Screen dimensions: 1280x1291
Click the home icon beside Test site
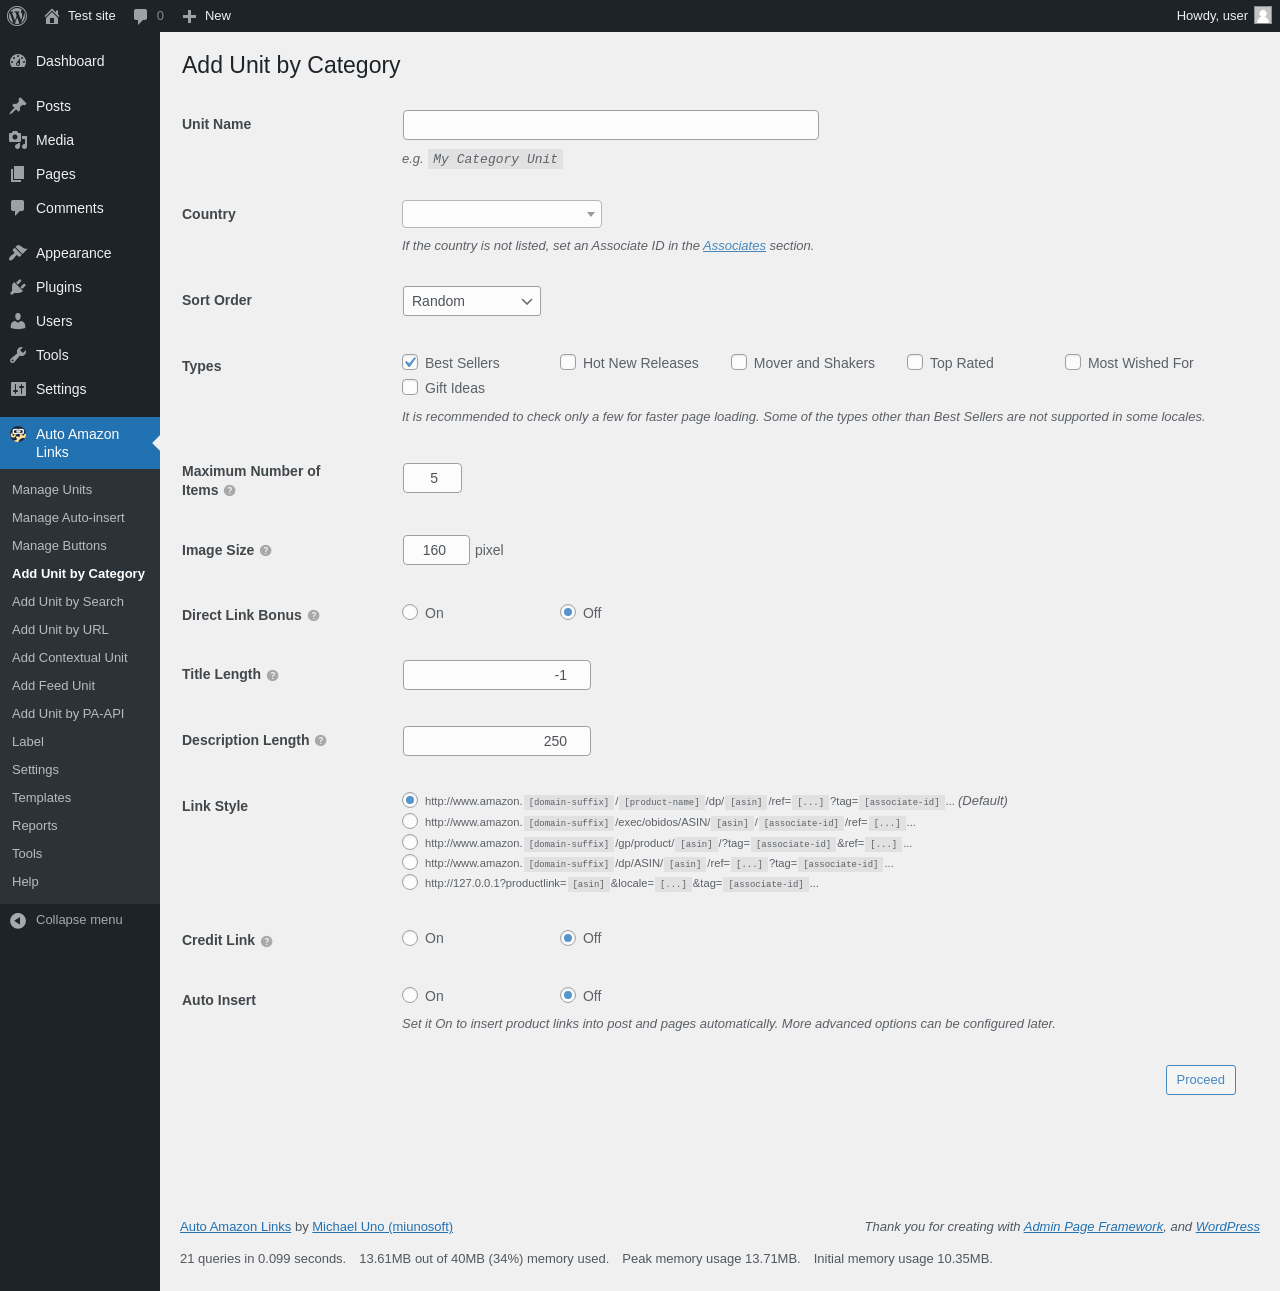point(52,16)
